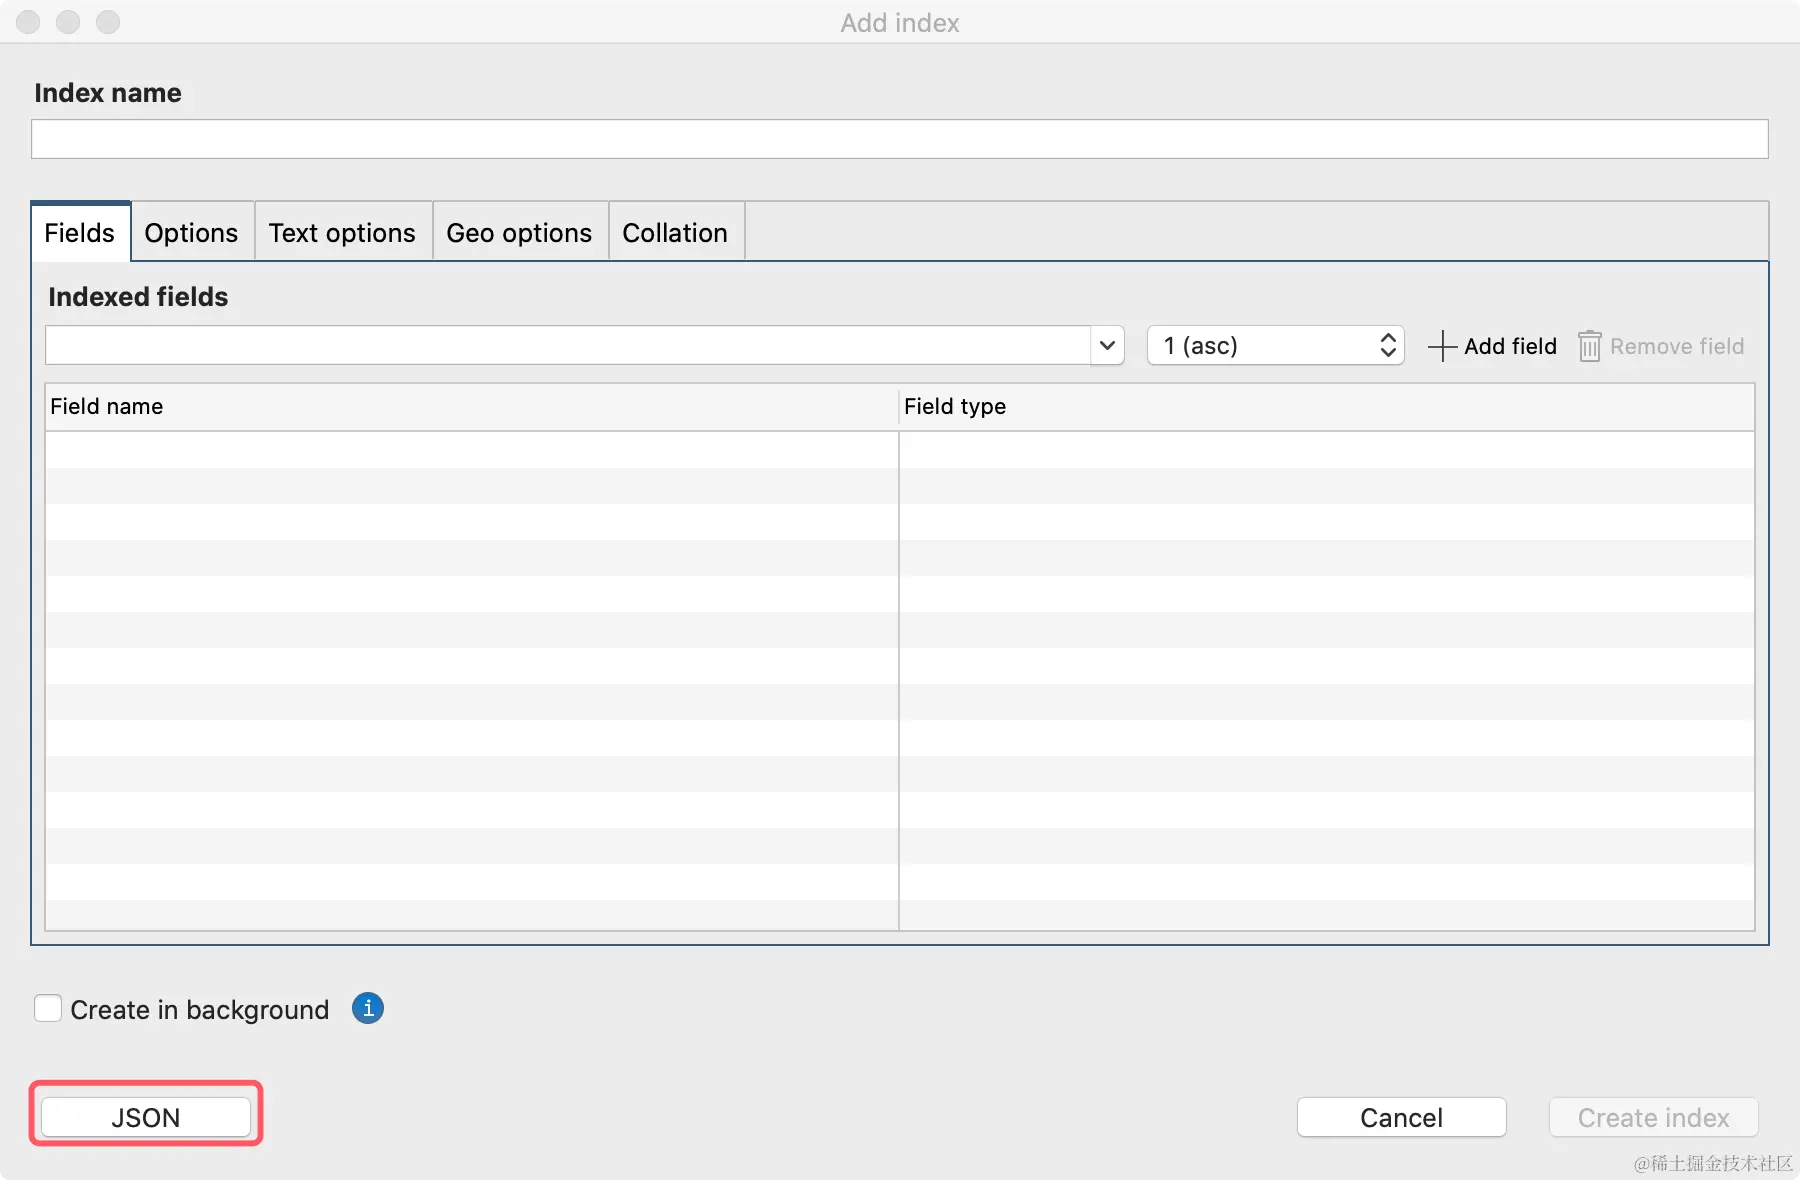Go to the Geo options tab

coord(519,233)
